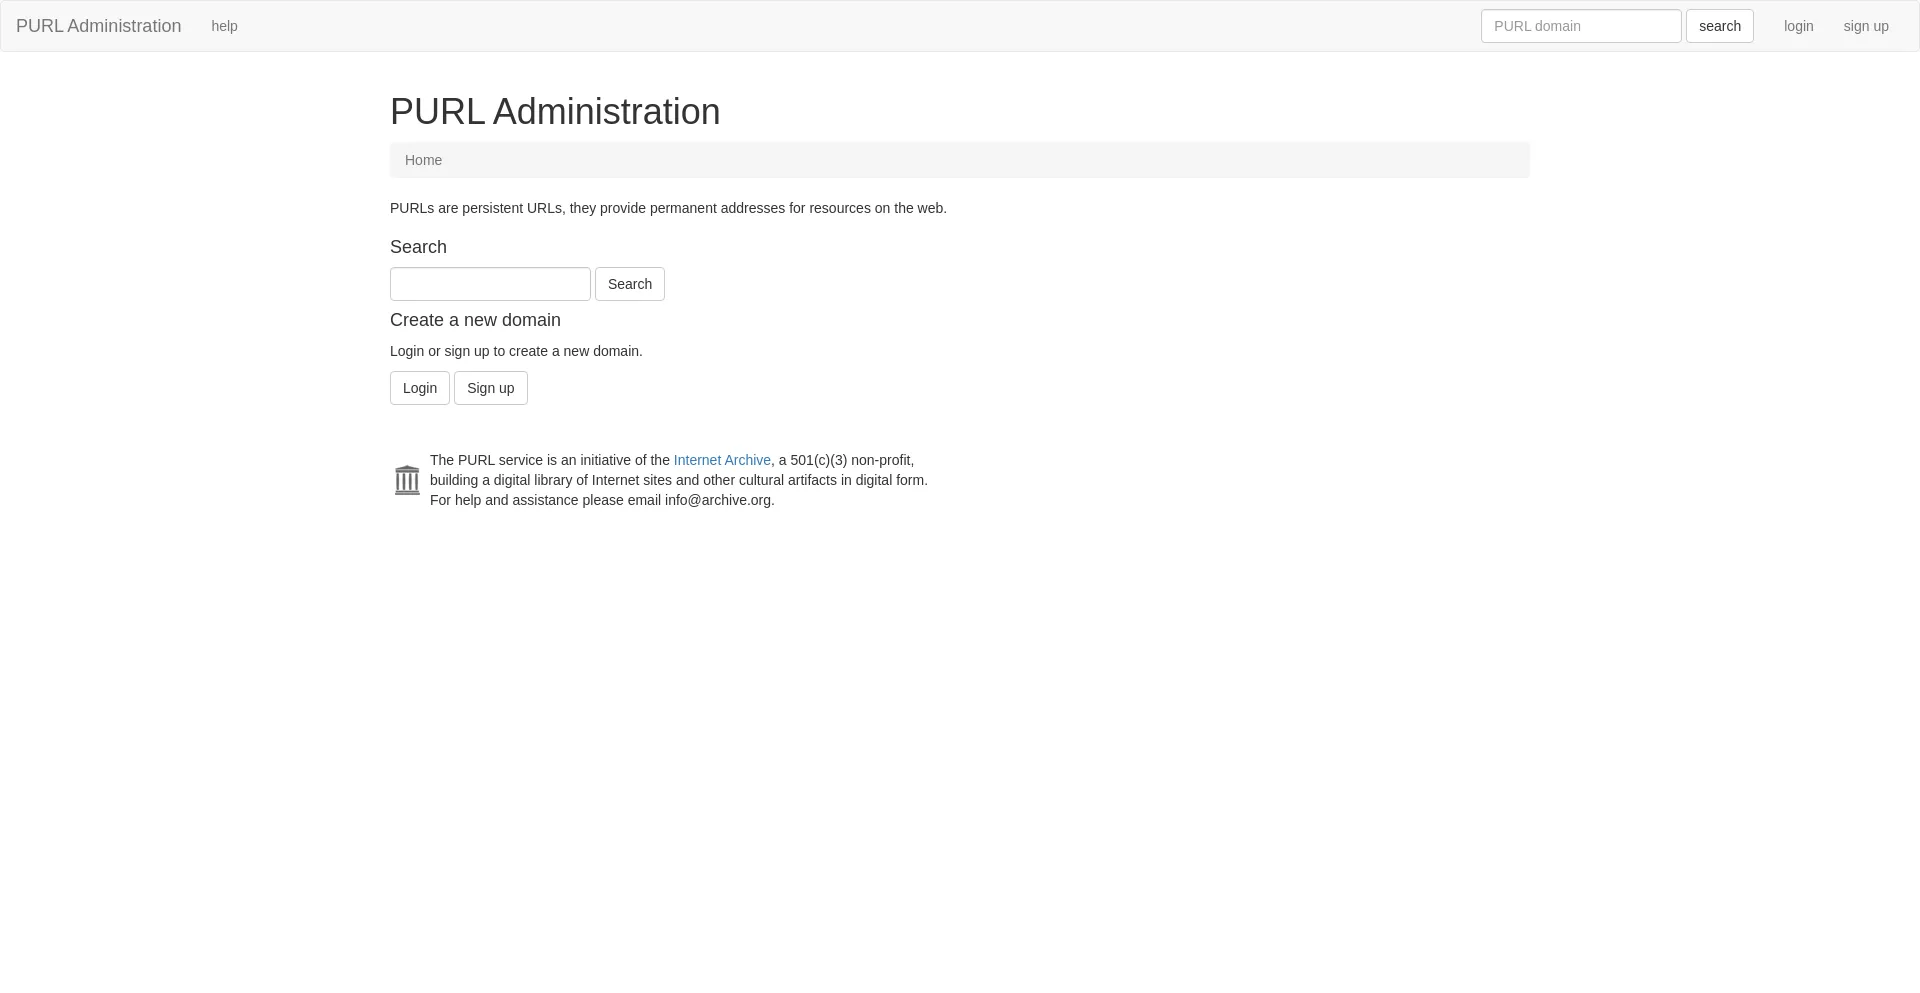Viewport: 1920px width, 993px height.
Task: Click the Login button under Create domain
Action: click(420, 388)
